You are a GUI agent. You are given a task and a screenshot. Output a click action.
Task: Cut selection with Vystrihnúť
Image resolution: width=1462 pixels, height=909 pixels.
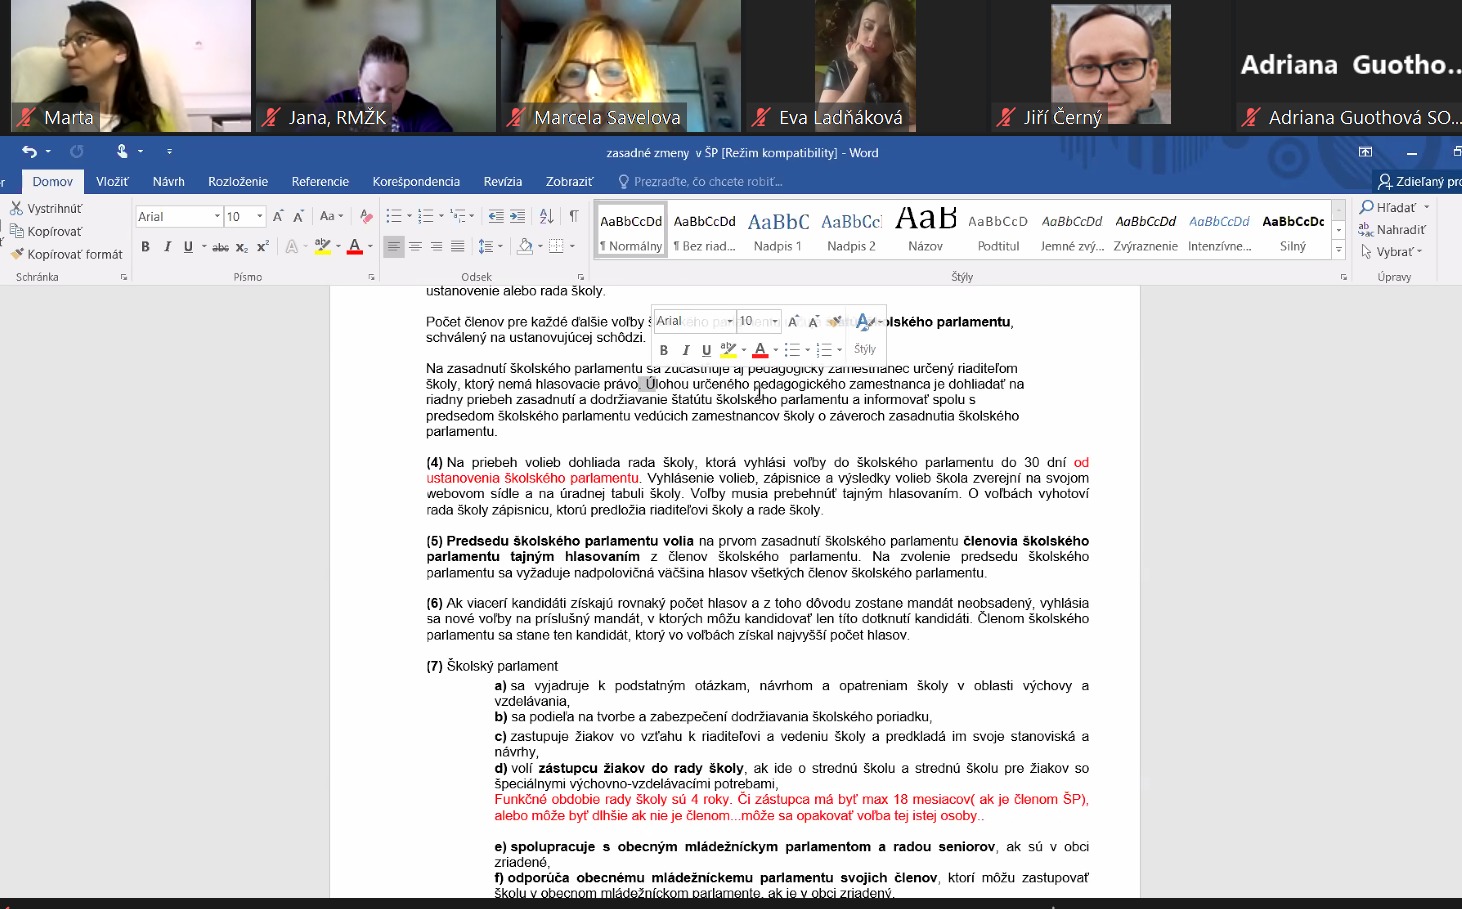tap(46, 208)
